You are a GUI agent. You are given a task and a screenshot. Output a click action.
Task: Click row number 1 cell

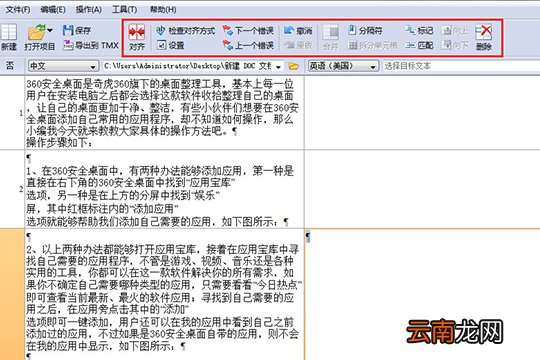pyautogui.click(x=12, y=113)
